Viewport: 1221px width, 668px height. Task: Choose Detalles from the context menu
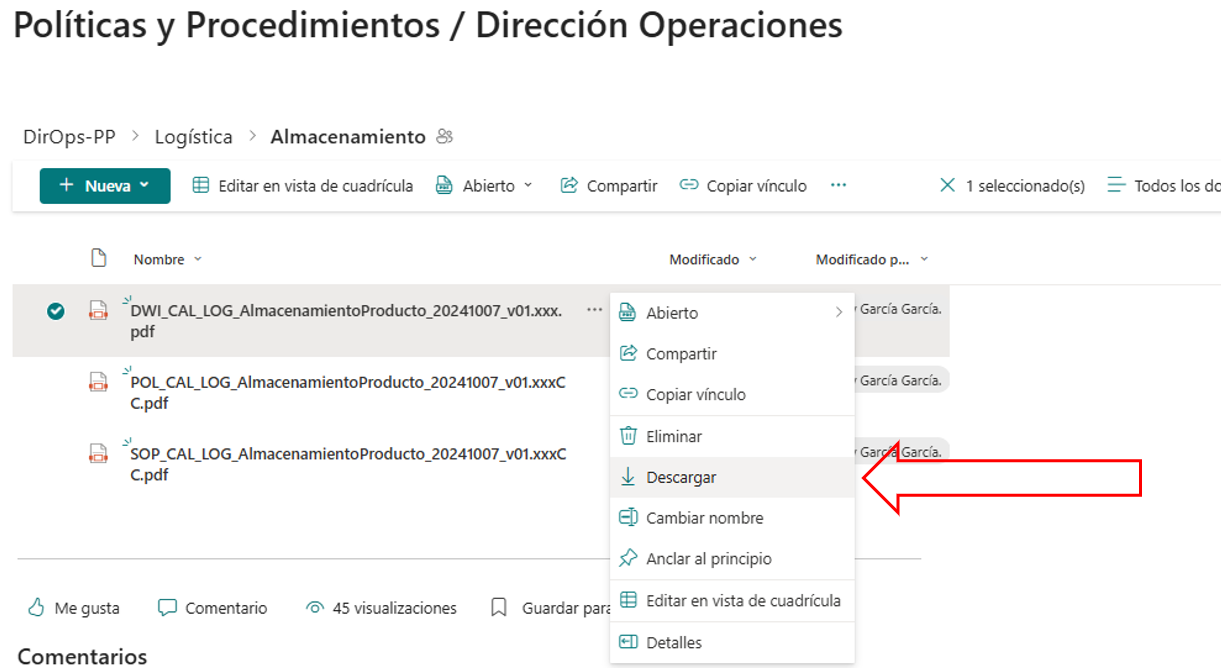point(674,642)
